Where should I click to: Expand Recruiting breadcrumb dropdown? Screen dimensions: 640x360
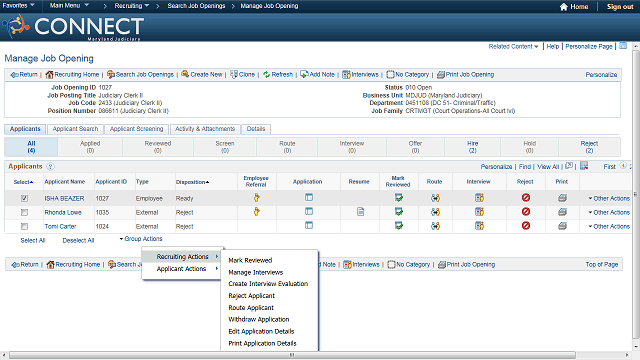tap(131, 6)
